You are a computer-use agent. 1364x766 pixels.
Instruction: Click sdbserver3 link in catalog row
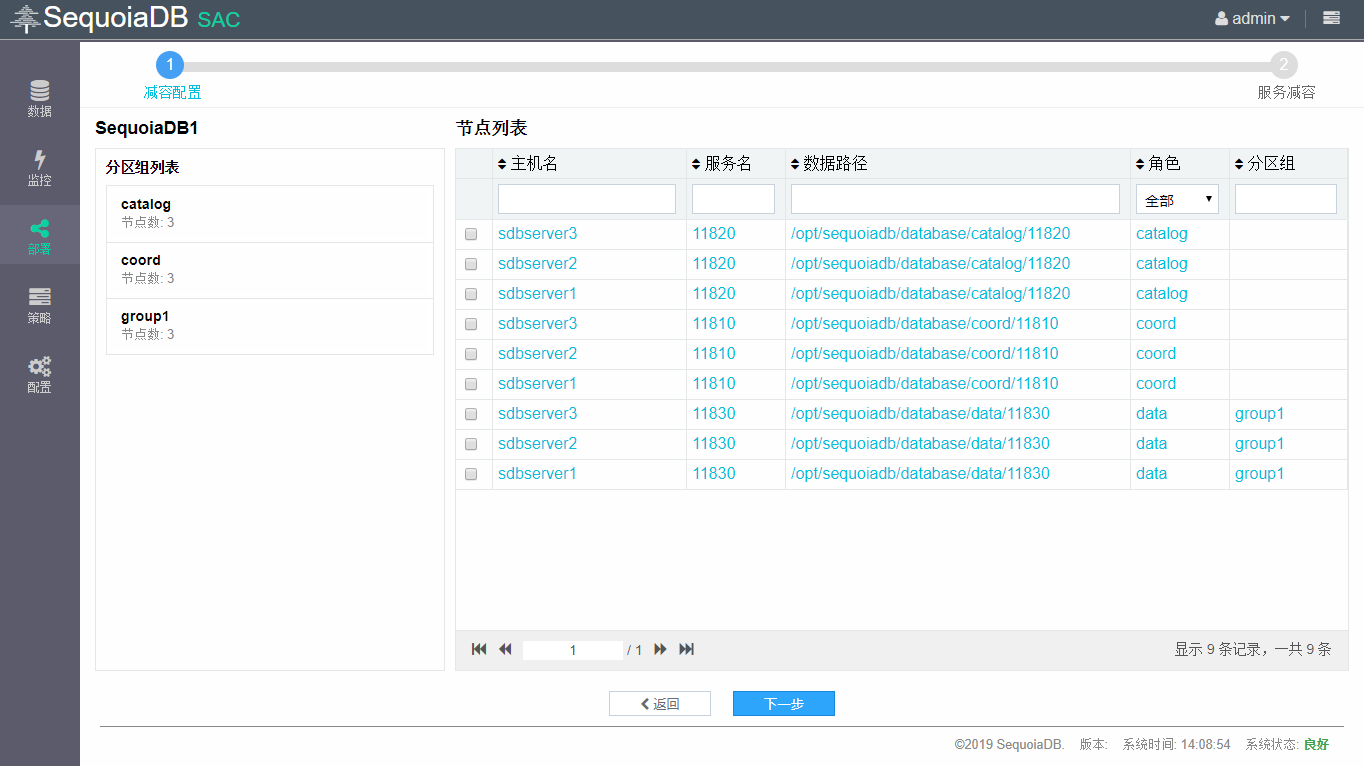point(537,234)
